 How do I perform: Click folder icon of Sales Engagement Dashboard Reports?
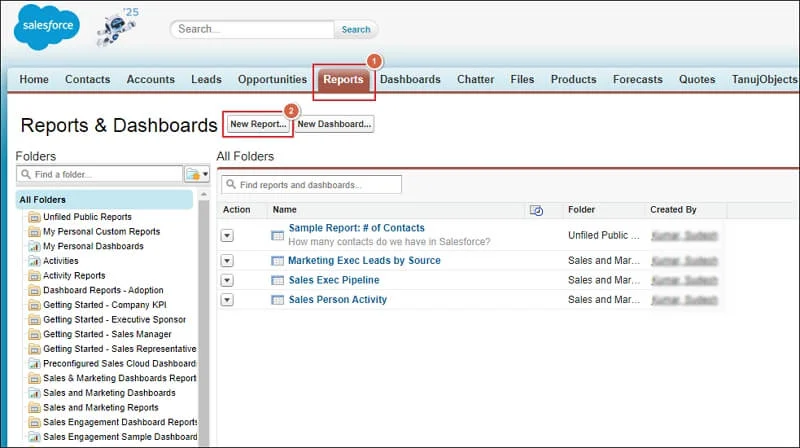coord(34,422)
